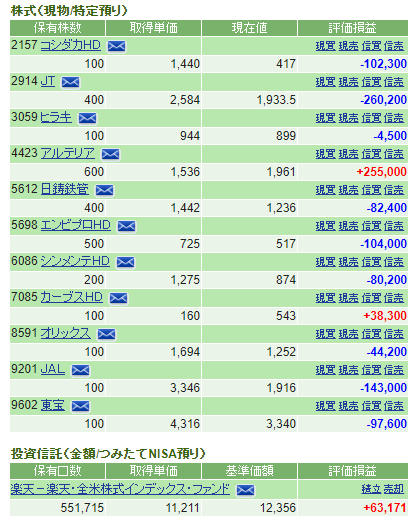Click 信買 in the JT row
This screenshot has height=528, width=418.
pos(372,82)
